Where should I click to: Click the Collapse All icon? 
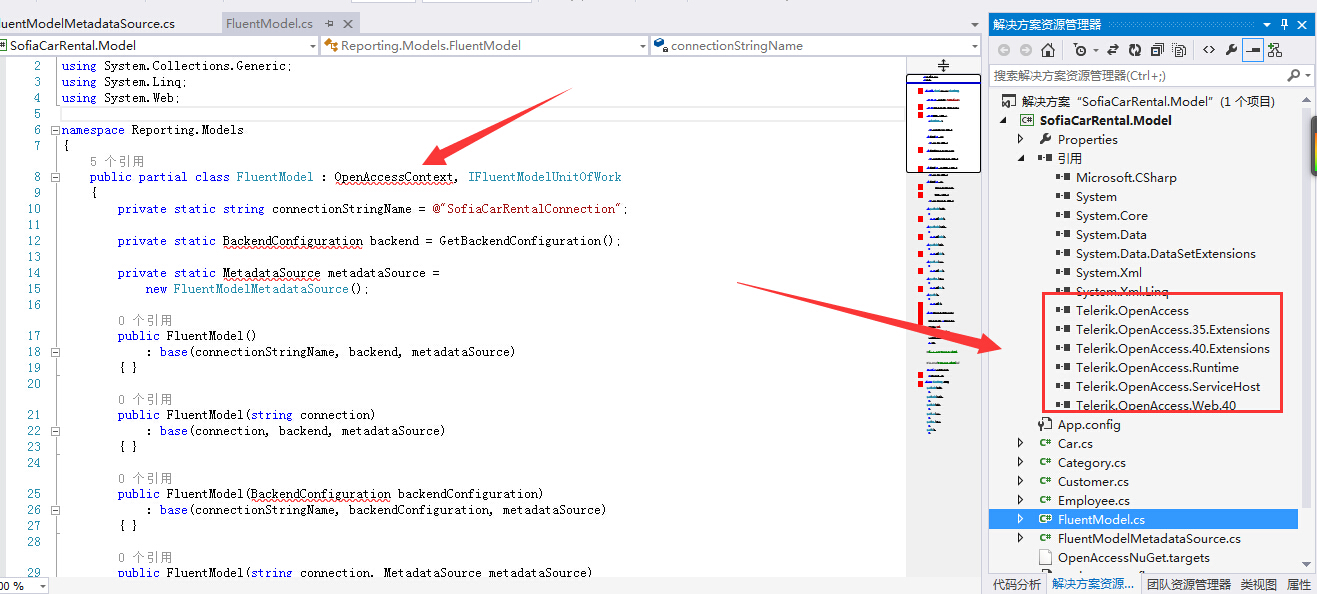1157,49
